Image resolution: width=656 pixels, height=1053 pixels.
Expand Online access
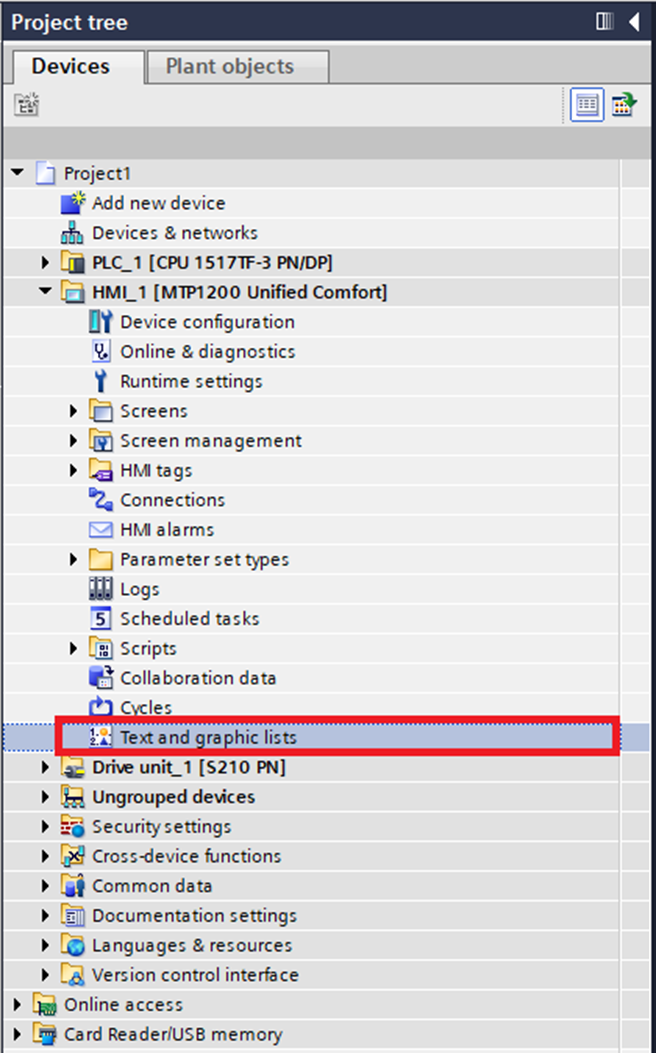pyautogui.click(x=17, y=1004)
